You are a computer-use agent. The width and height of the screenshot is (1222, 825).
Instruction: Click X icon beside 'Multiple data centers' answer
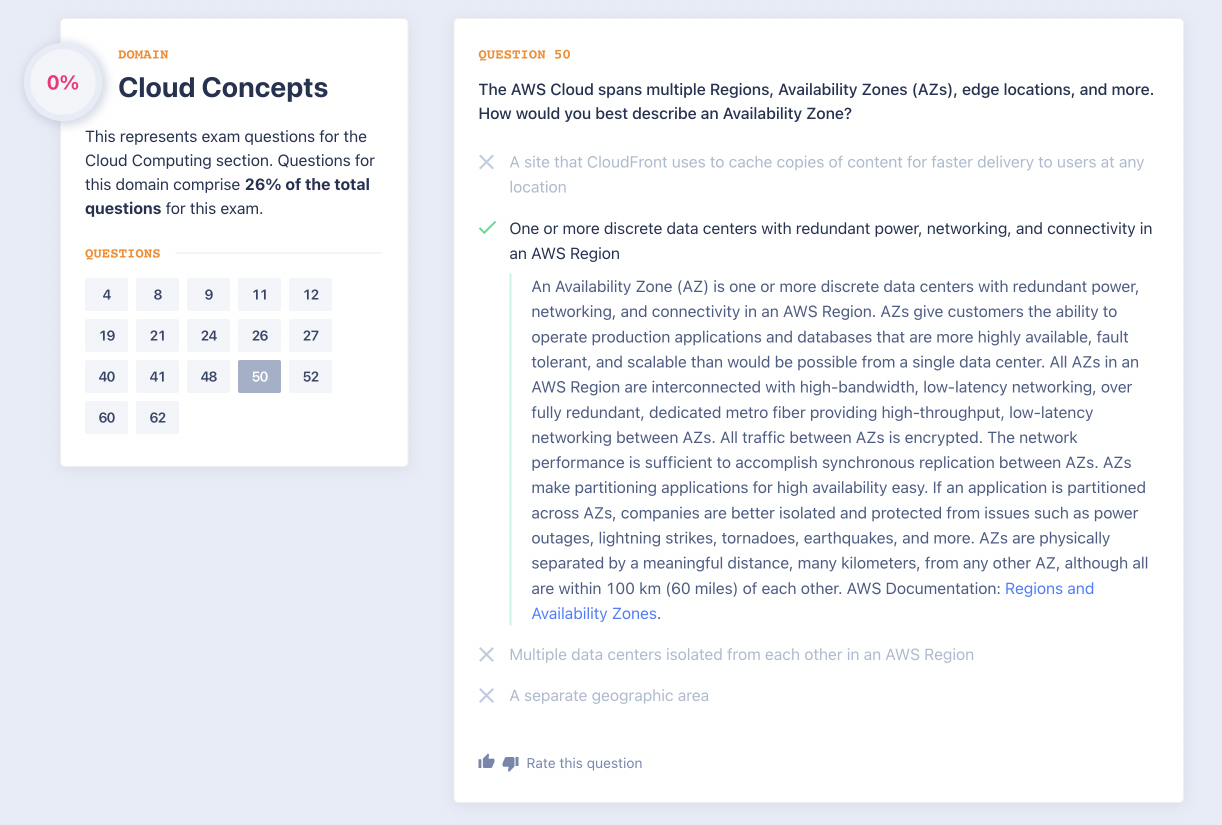click(x=487, y=654)
